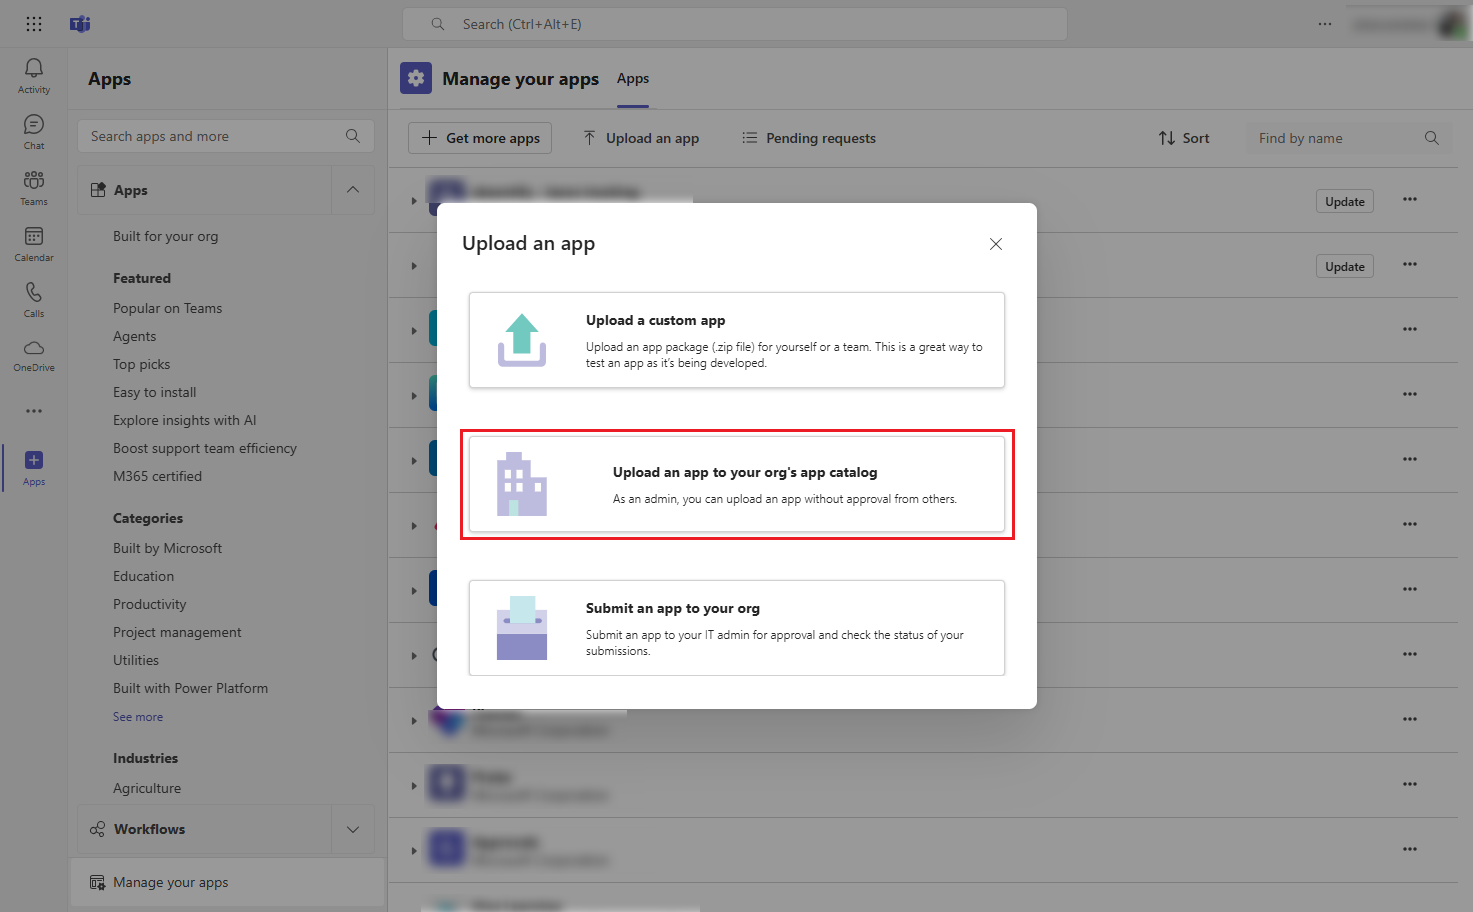Click the Get more apps button
Screen dimensions: 1473x912
pyautogui.click(x=479, y=138)
